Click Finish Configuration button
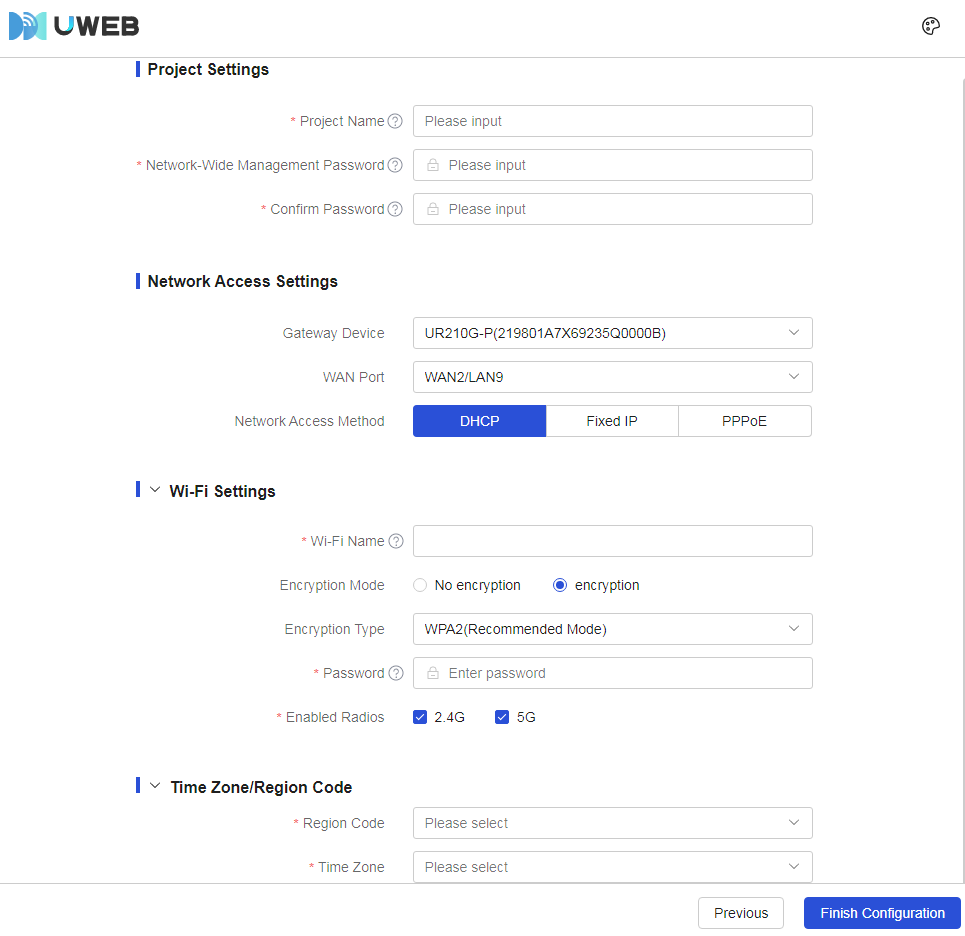The height and width of the screenshot is (936, 965). (882, 913)
